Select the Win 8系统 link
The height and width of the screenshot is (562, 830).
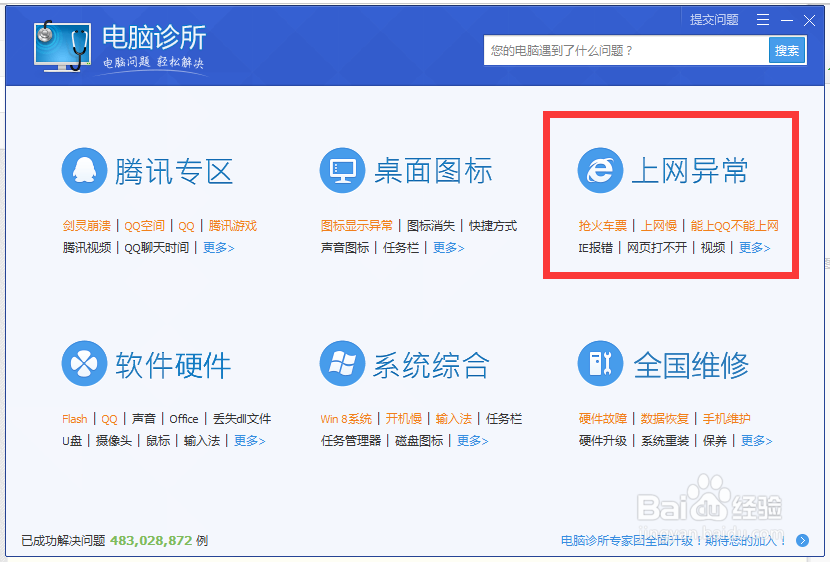346,419
